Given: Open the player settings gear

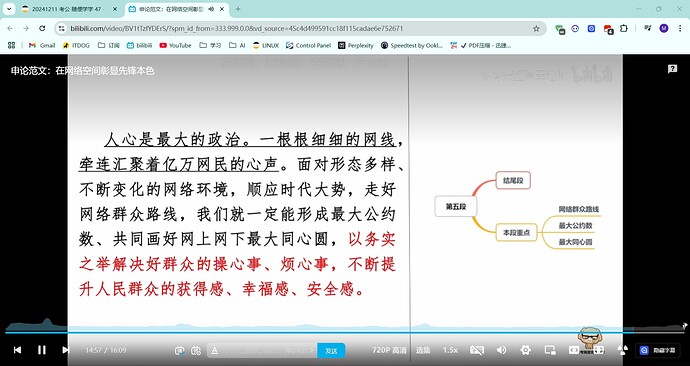Looking at the screenshot, I should tap(525, 350).
